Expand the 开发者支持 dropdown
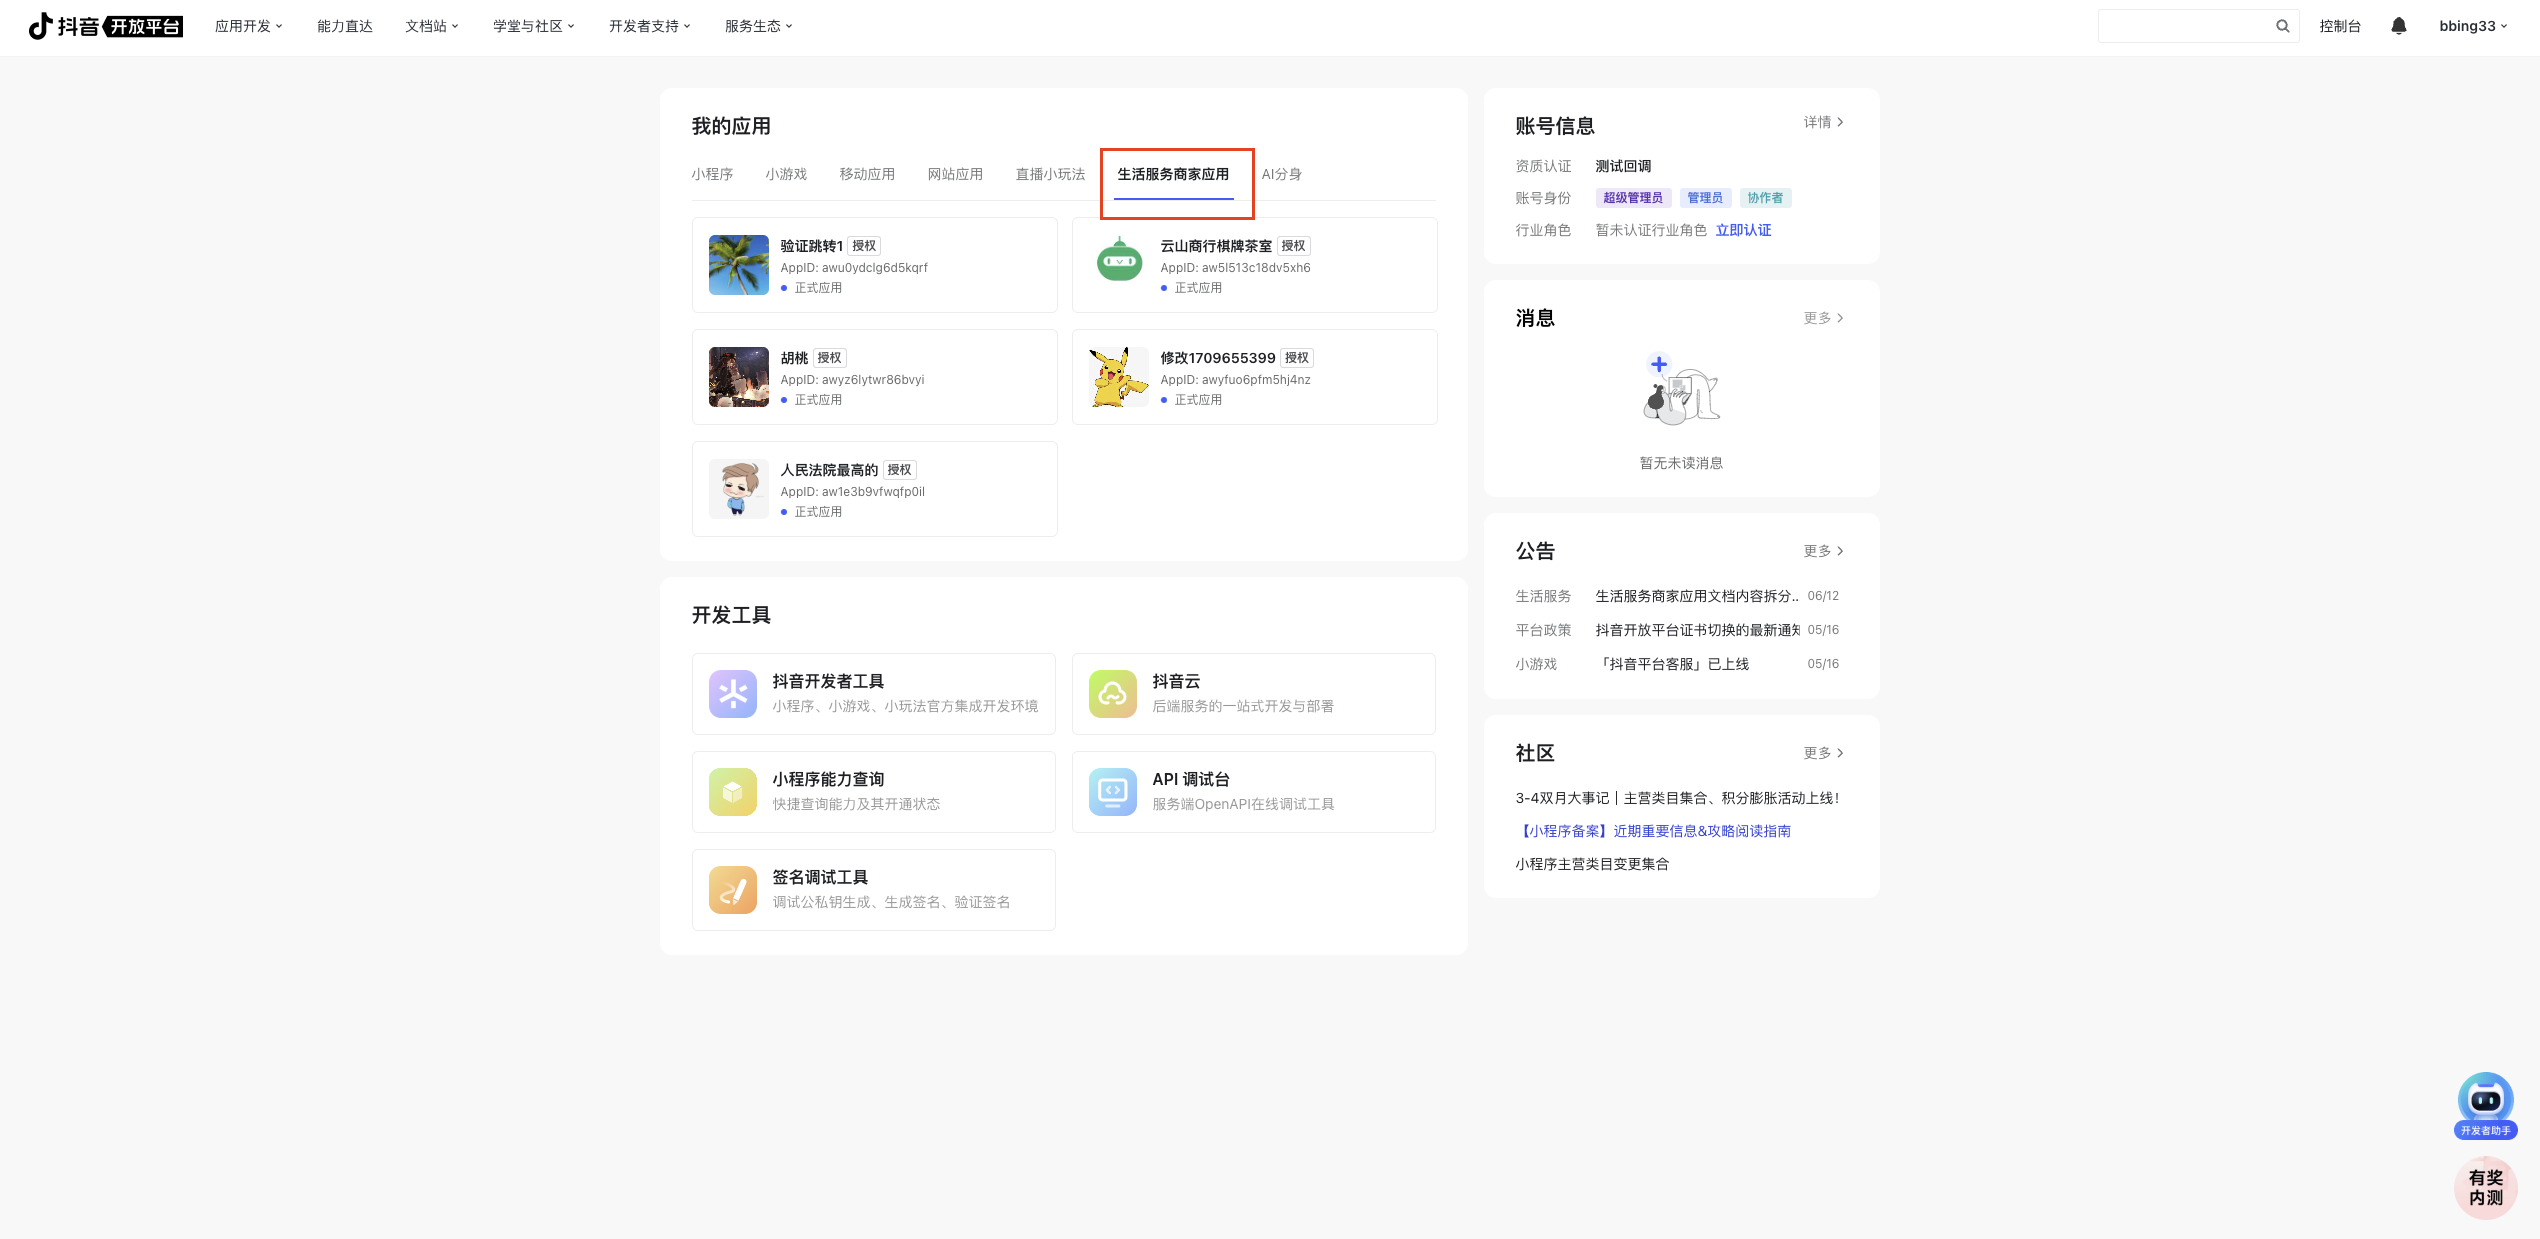The image size is (2540, 1239). tap(650, 26)
